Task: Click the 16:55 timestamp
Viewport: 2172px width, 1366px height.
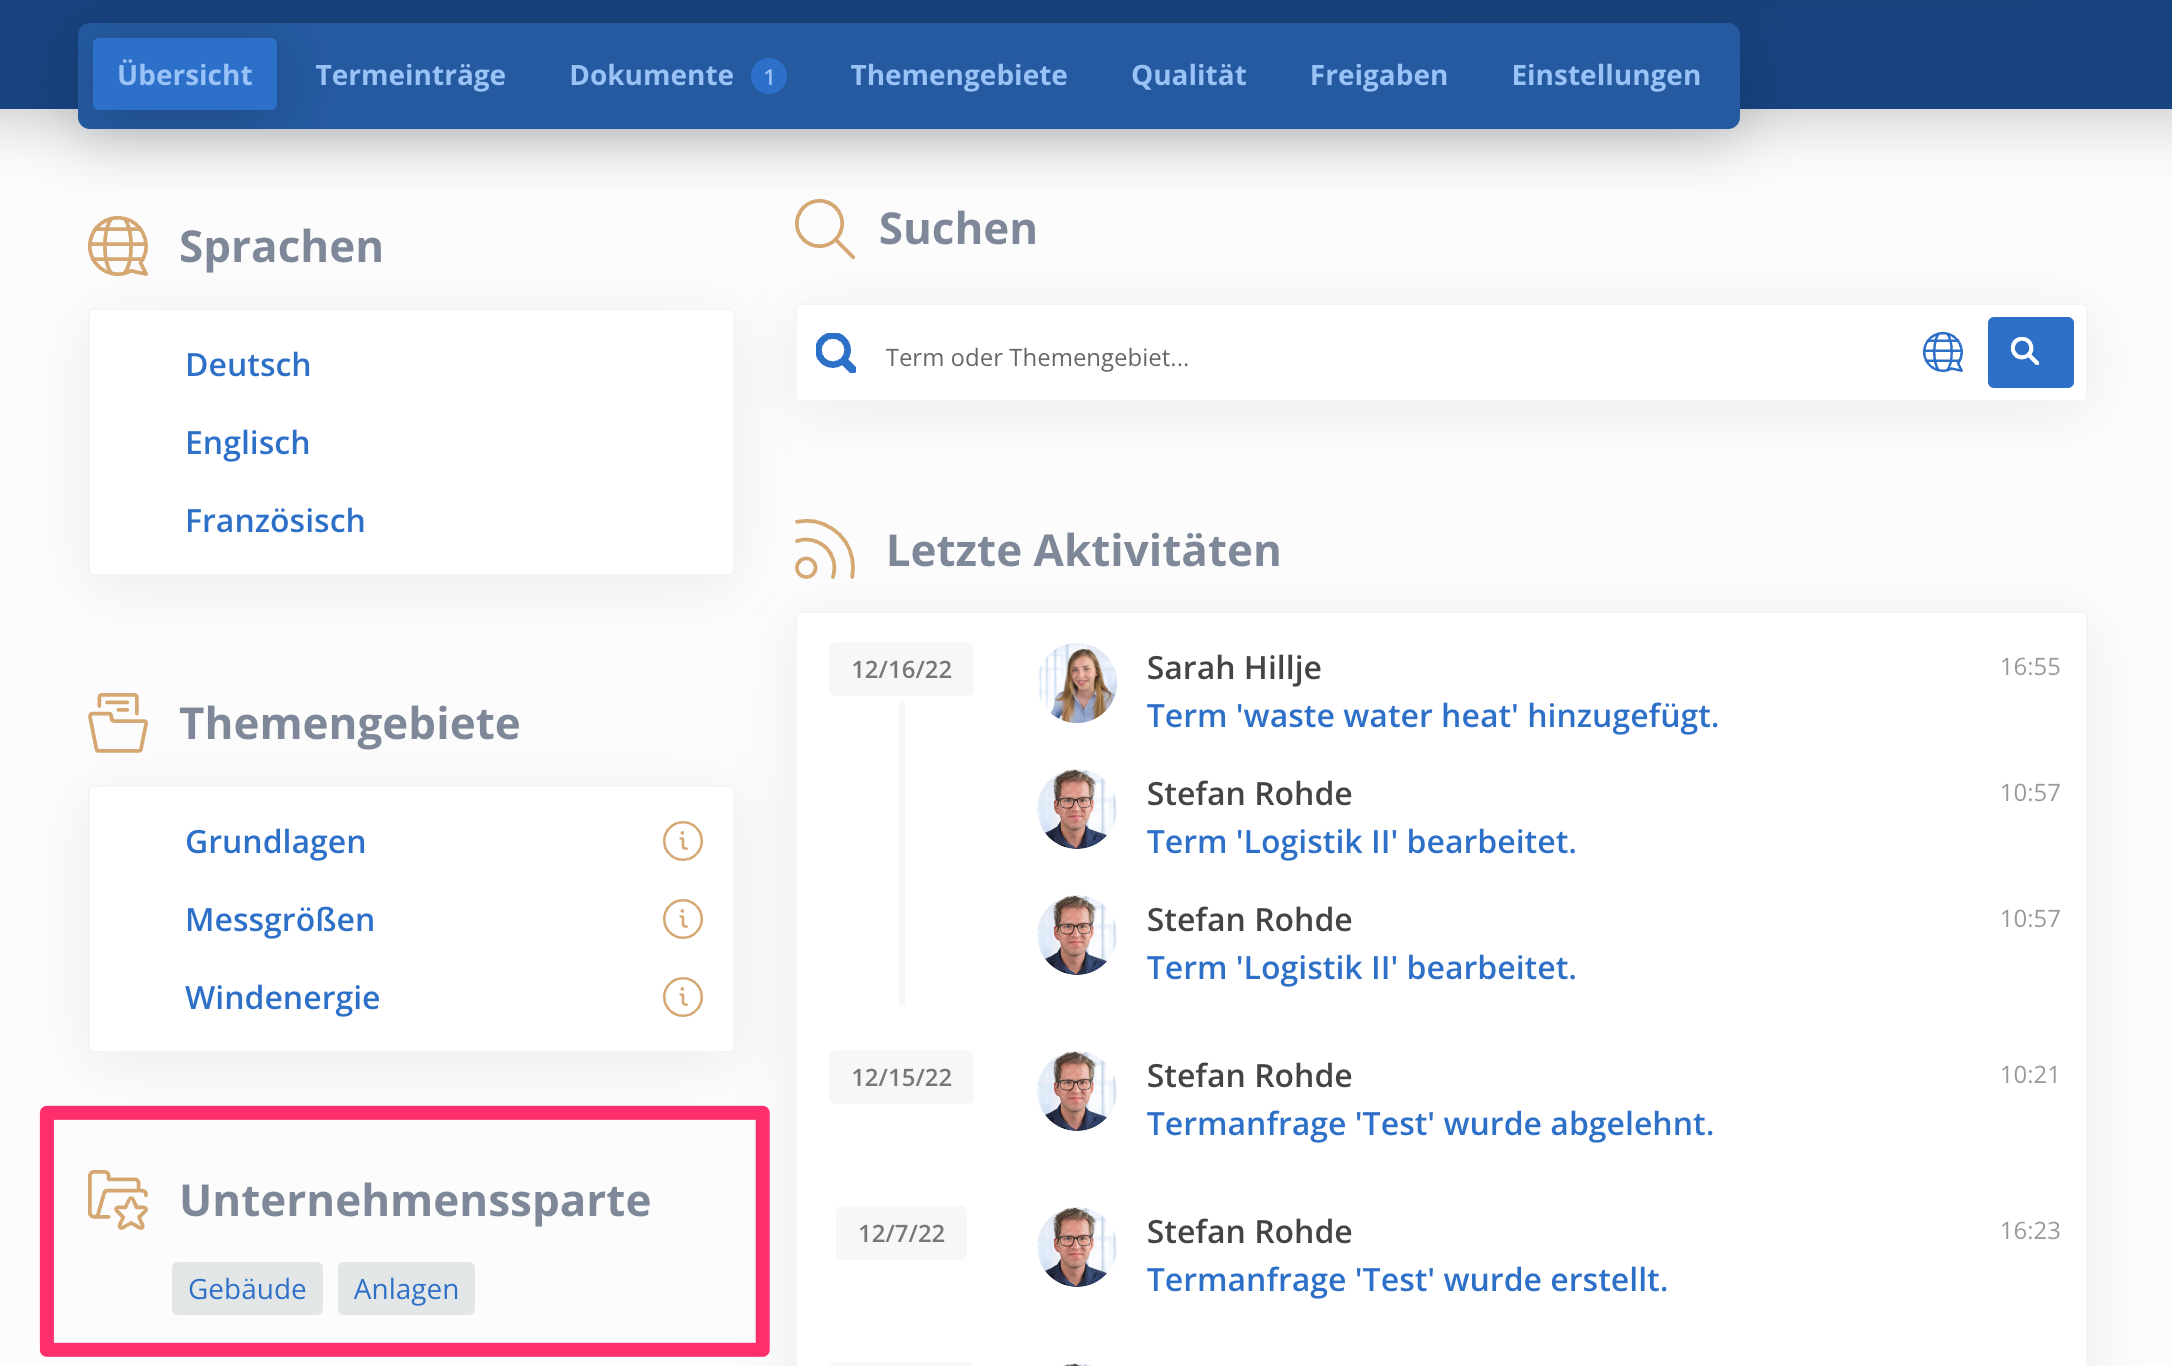Action: 2029,667
